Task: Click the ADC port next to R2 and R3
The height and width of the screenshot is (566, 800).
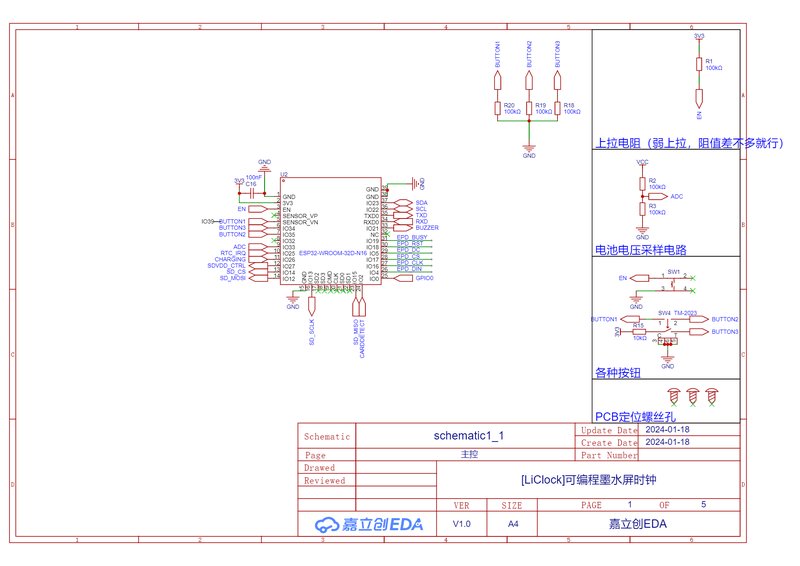Action: [658, 196]
